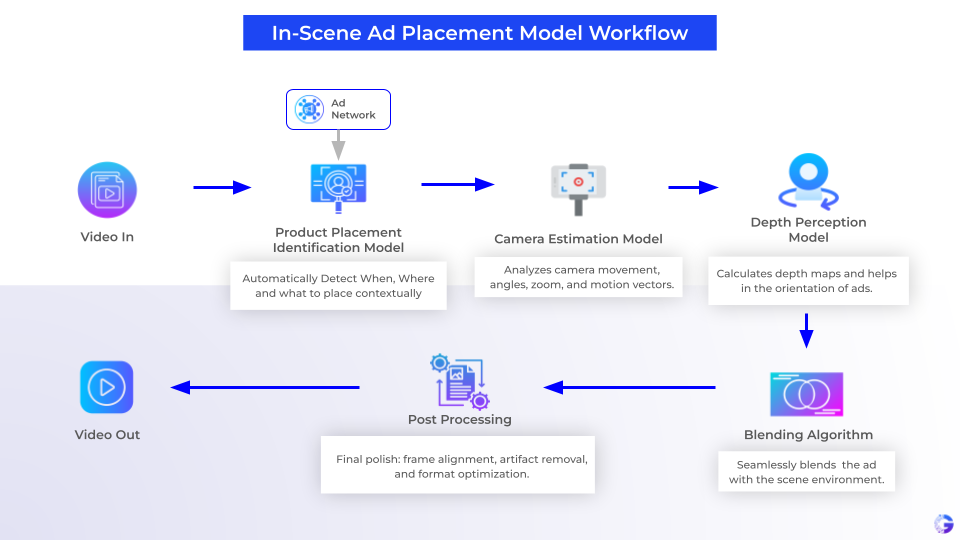Image resolution: width=960 pixels, height=540 pixels.
Task: Select the Product Placement Identification icon
Action: [x=338, y=189]
